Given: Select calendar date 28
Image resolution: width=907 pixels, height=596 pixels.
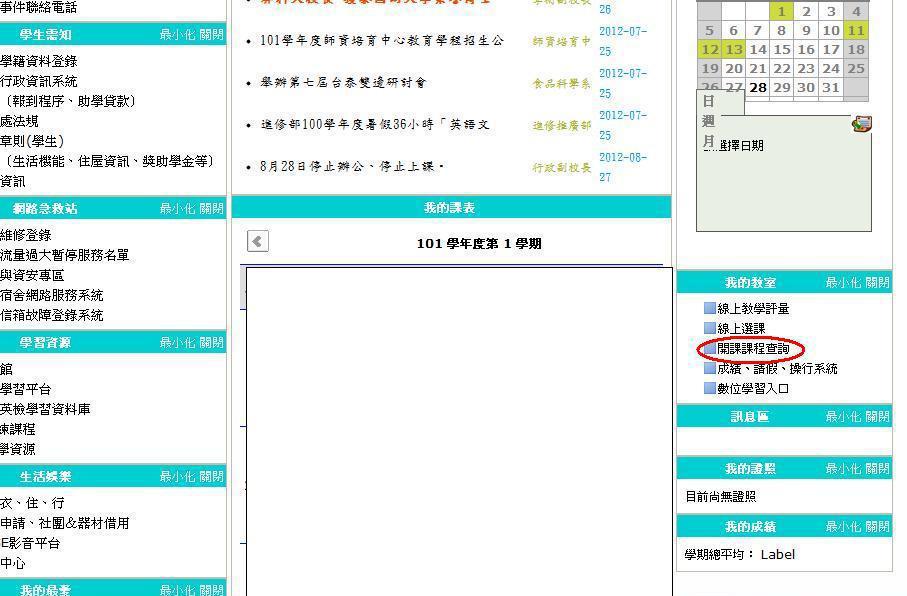Looking at the screenshot, I should point(758,87).
